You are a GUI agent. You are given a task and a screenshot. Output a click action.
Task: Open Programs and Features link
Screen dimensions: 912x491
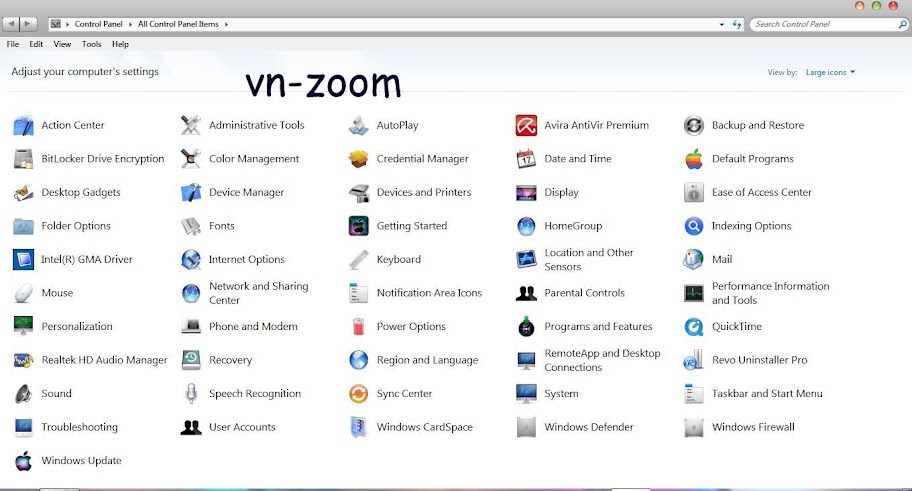click(x=598, y=327)
